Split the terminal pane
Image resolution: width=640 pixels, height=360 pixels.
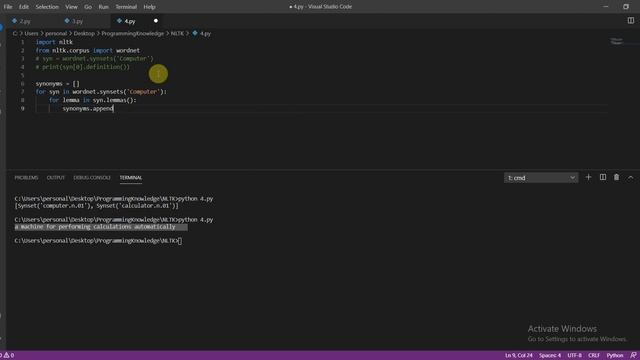(602, 177)
